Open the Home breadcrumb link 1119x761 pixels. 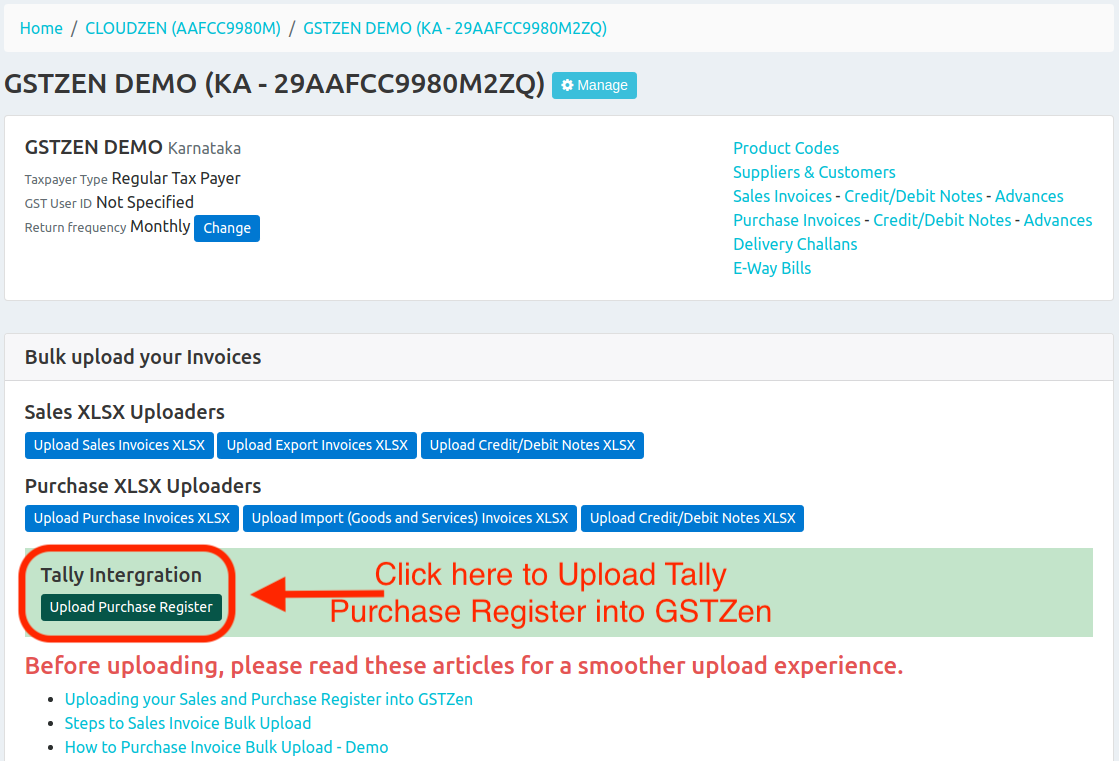coord(41,28)
